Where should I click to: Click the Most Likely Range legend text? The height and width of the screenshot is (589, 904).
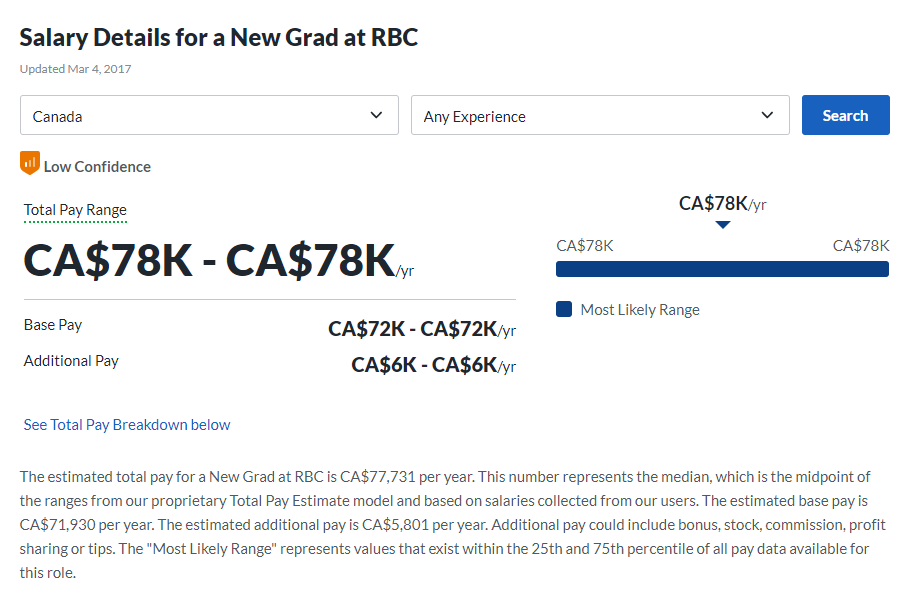click(x=640, y=310)
